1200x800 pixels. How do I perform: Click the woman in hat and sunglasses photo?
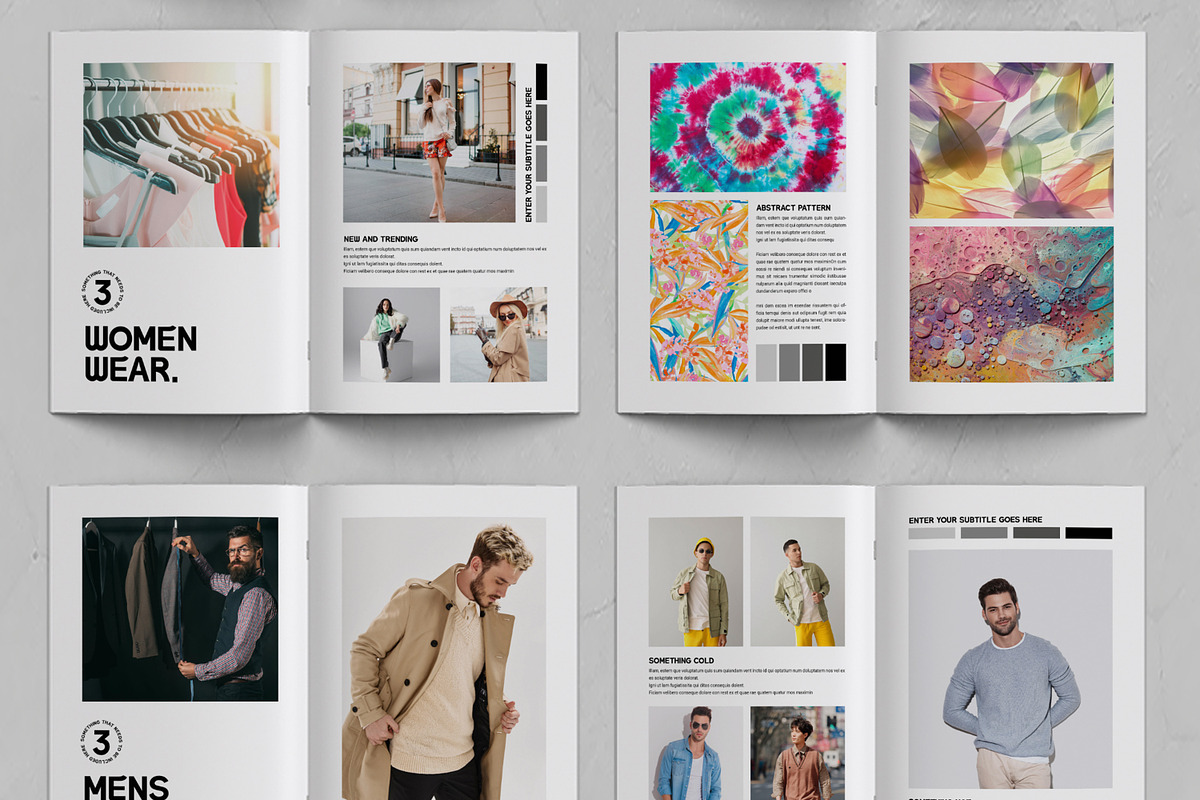tap(498, 335)
